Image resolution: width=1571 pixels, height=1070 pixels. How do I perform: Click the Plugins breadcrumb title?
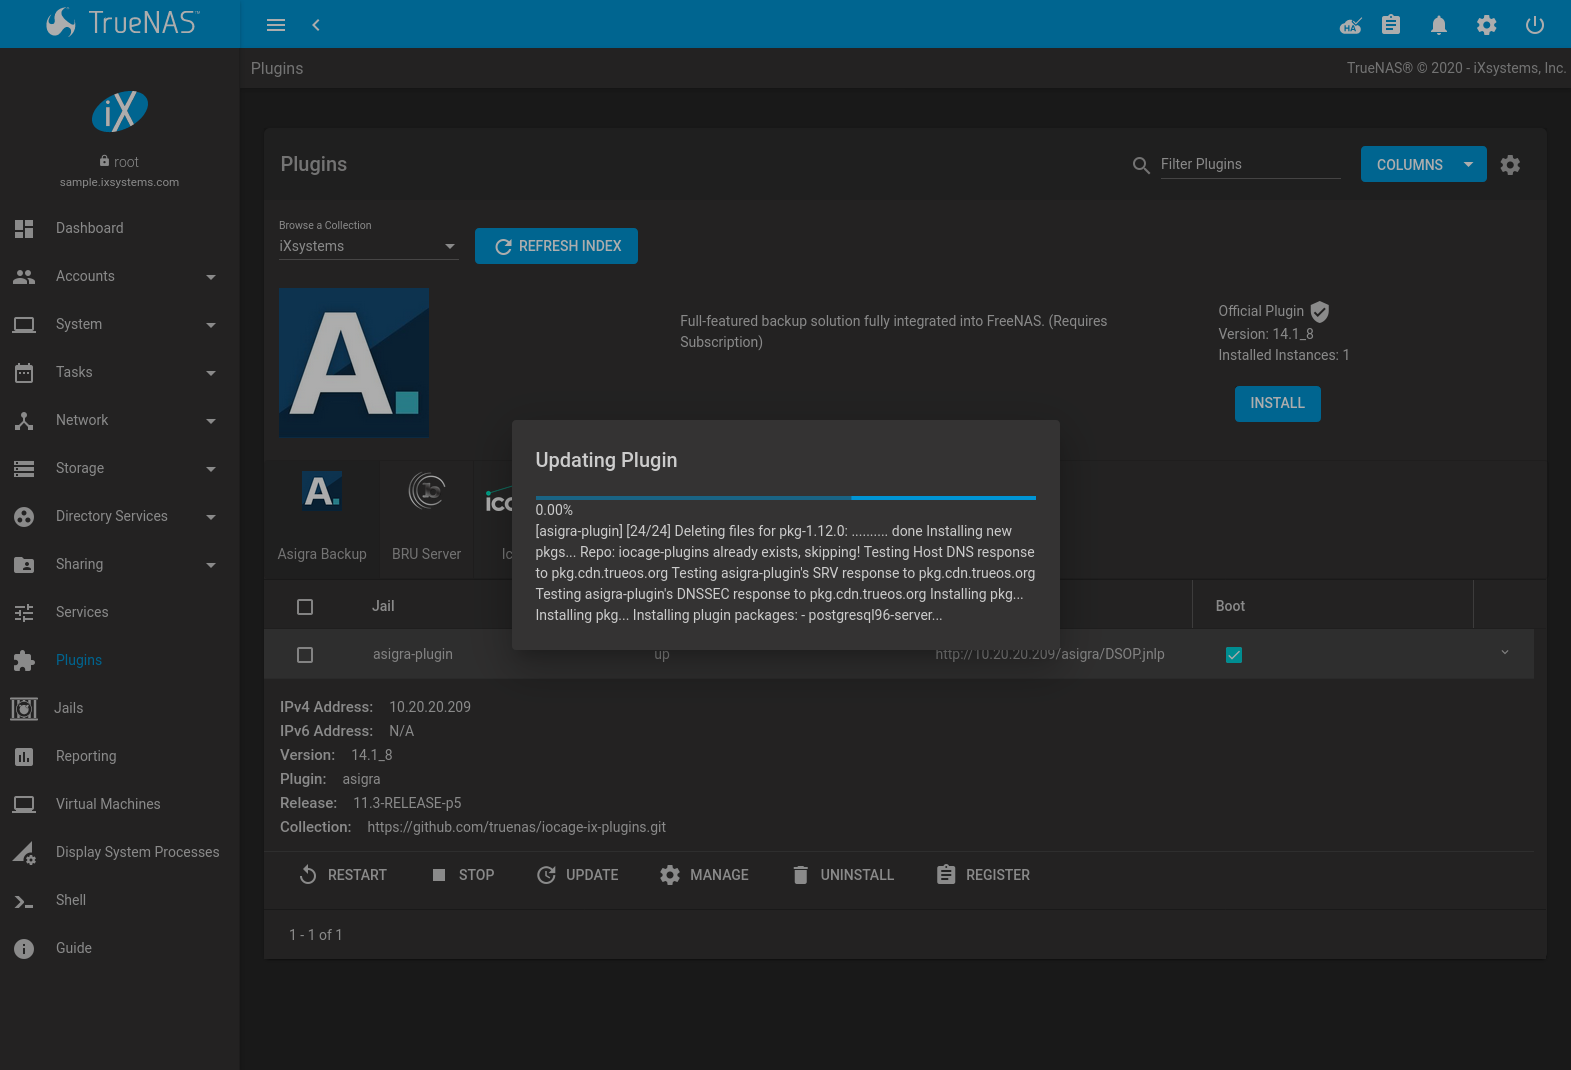[277, 68]
